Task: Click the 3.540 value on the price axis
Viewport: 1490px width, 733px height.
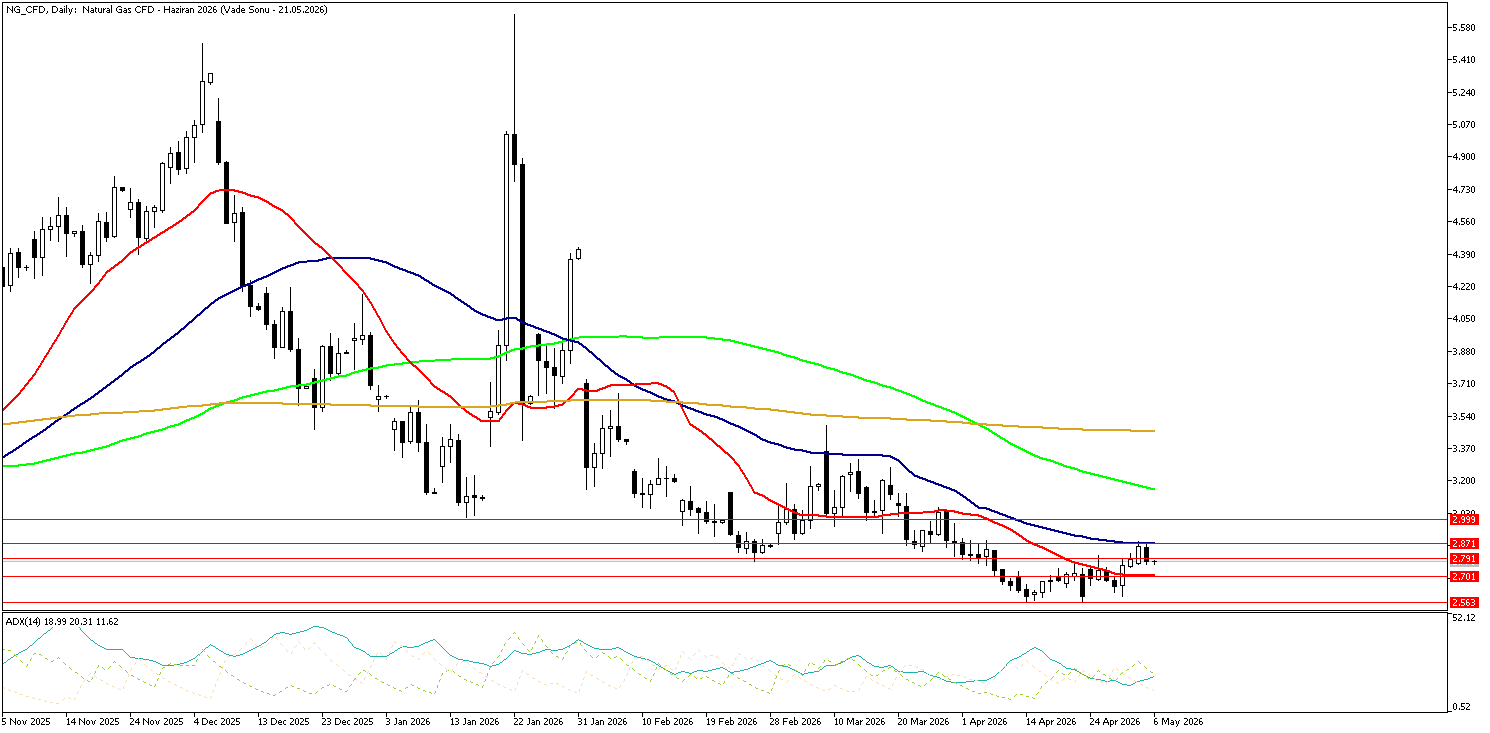Action: pos(1466,416)
